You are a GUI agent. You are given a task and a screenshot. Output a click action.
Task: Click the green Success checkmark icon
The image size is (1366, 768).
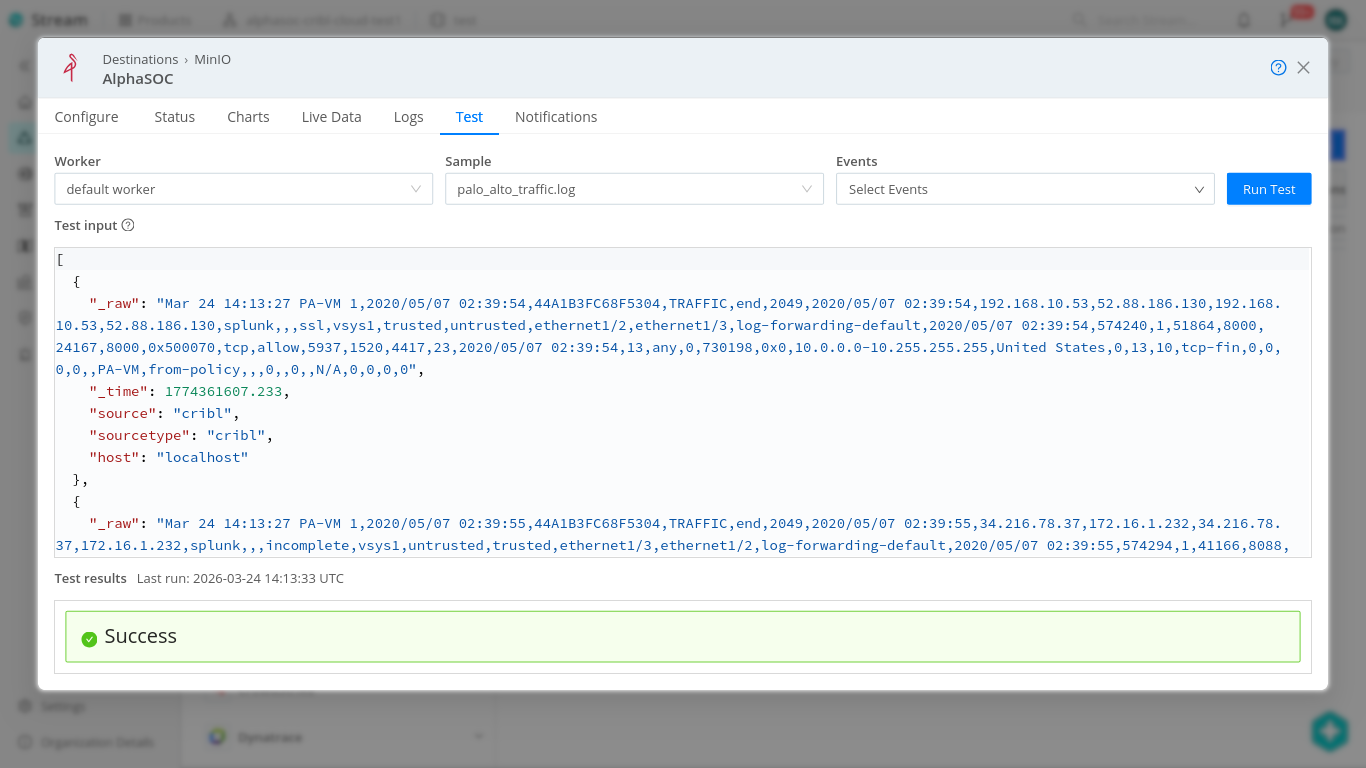[x=89, y=638]
